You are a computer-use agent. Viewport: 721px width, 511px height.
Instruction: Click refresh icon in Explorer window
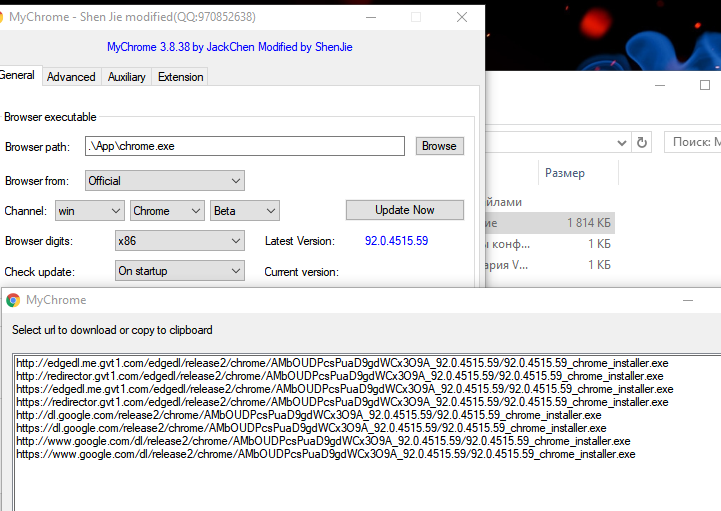(642, 143)
